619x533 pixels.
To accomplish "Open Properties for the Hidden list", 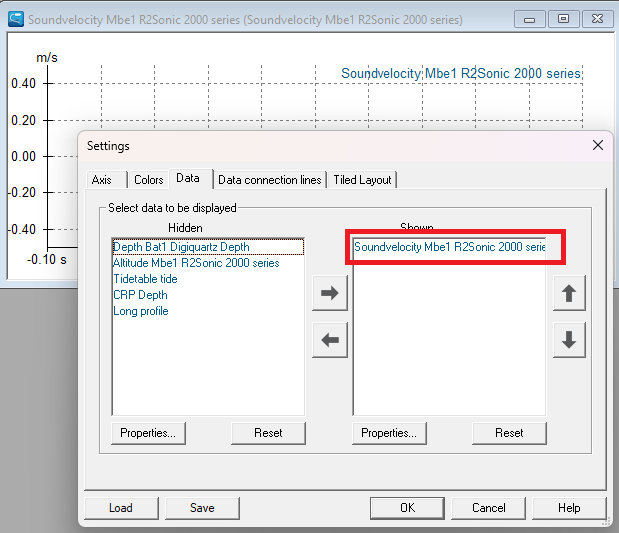I will (x=148, y=433).
